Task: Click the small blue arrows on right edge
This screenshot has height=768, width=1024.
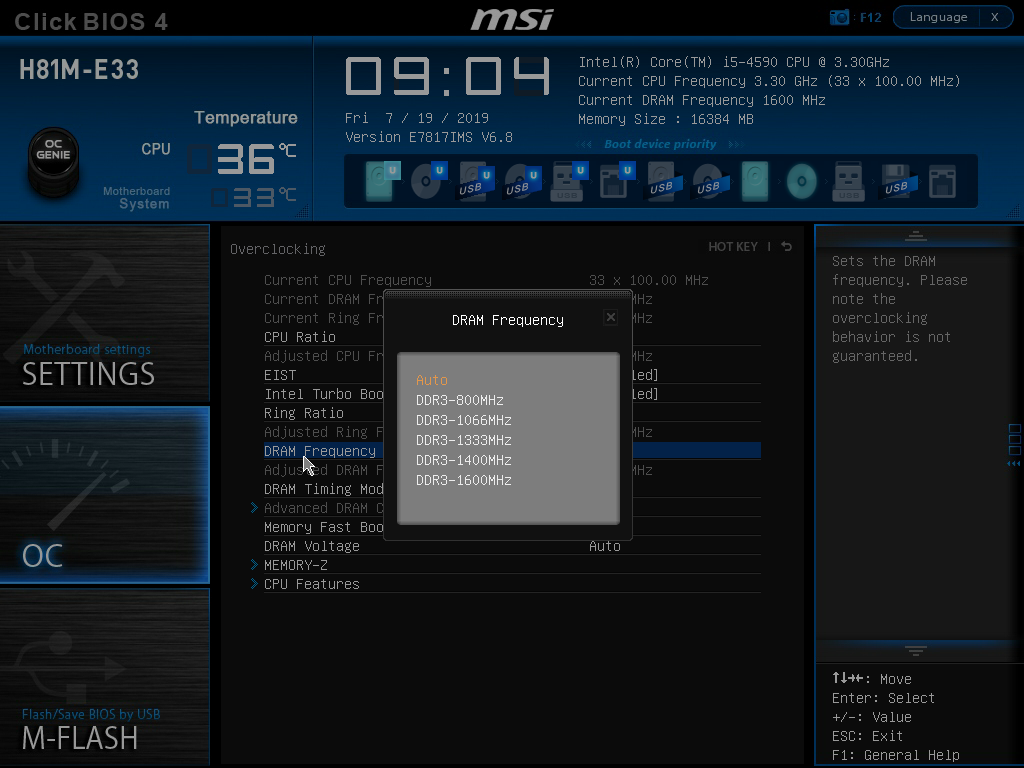Action: coord(1014,464)
